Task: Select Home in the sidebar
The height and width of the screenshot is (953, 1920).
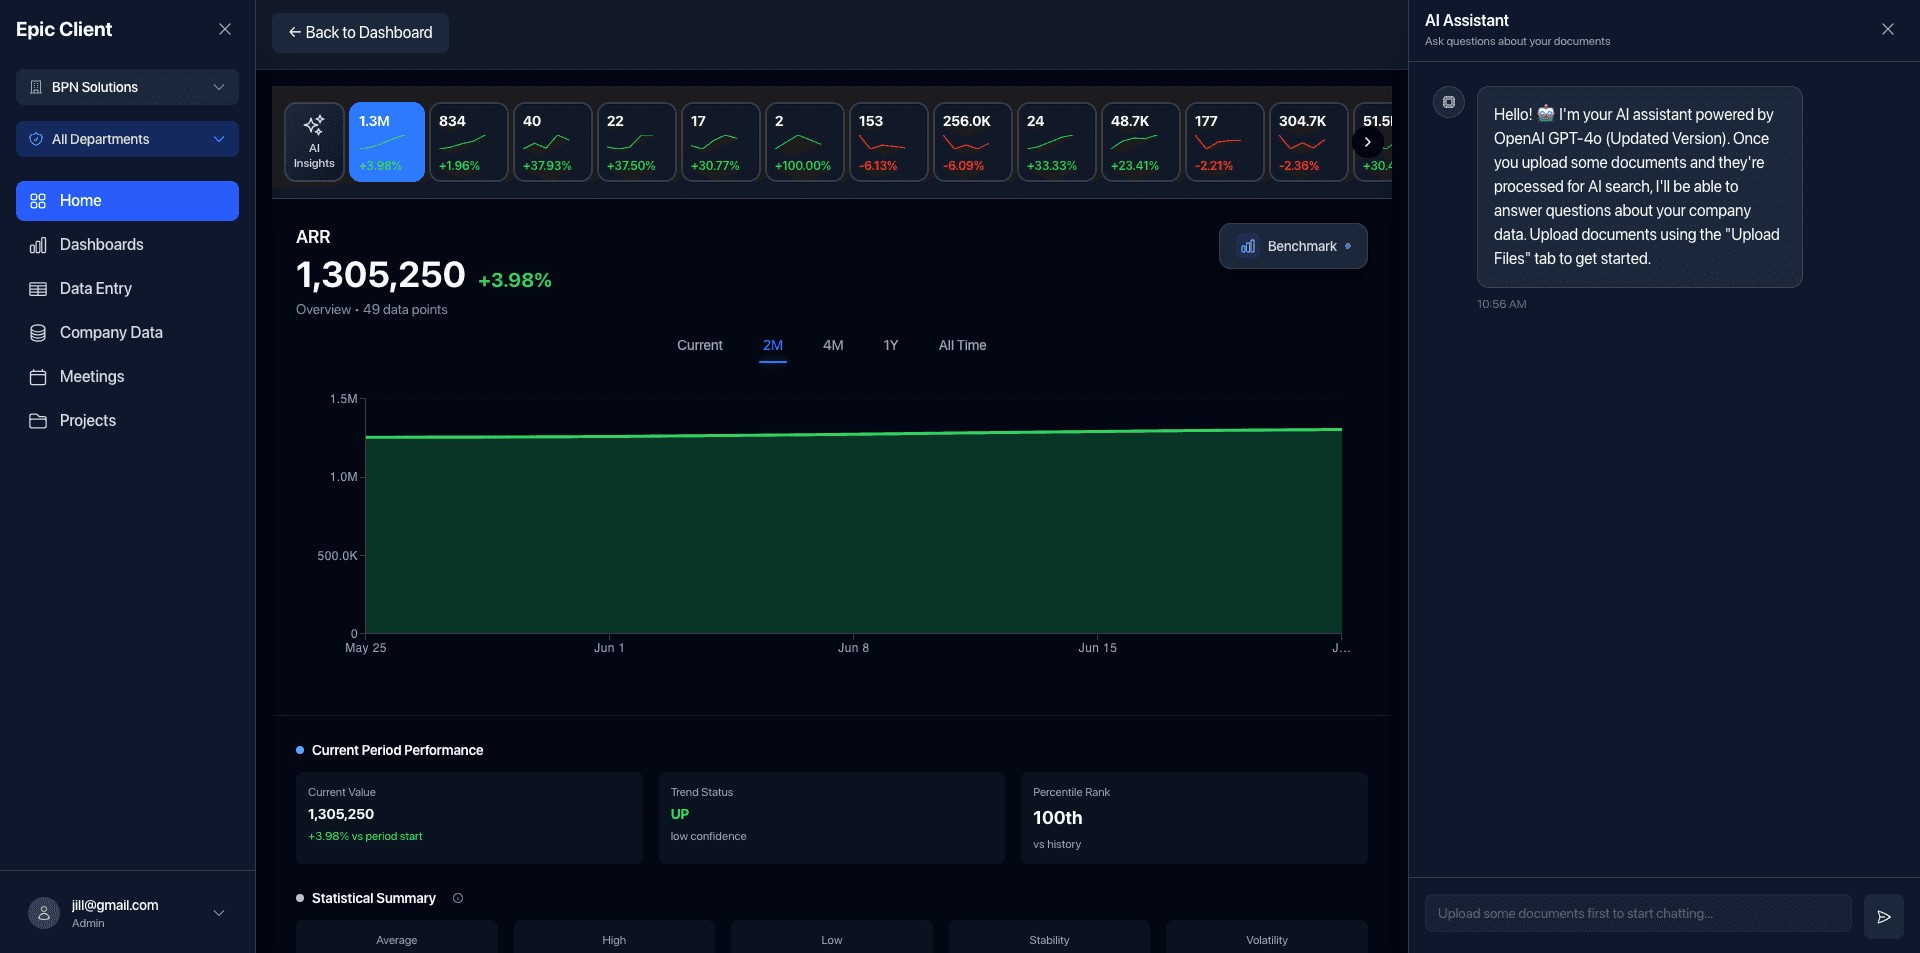Action: (127, 200)
